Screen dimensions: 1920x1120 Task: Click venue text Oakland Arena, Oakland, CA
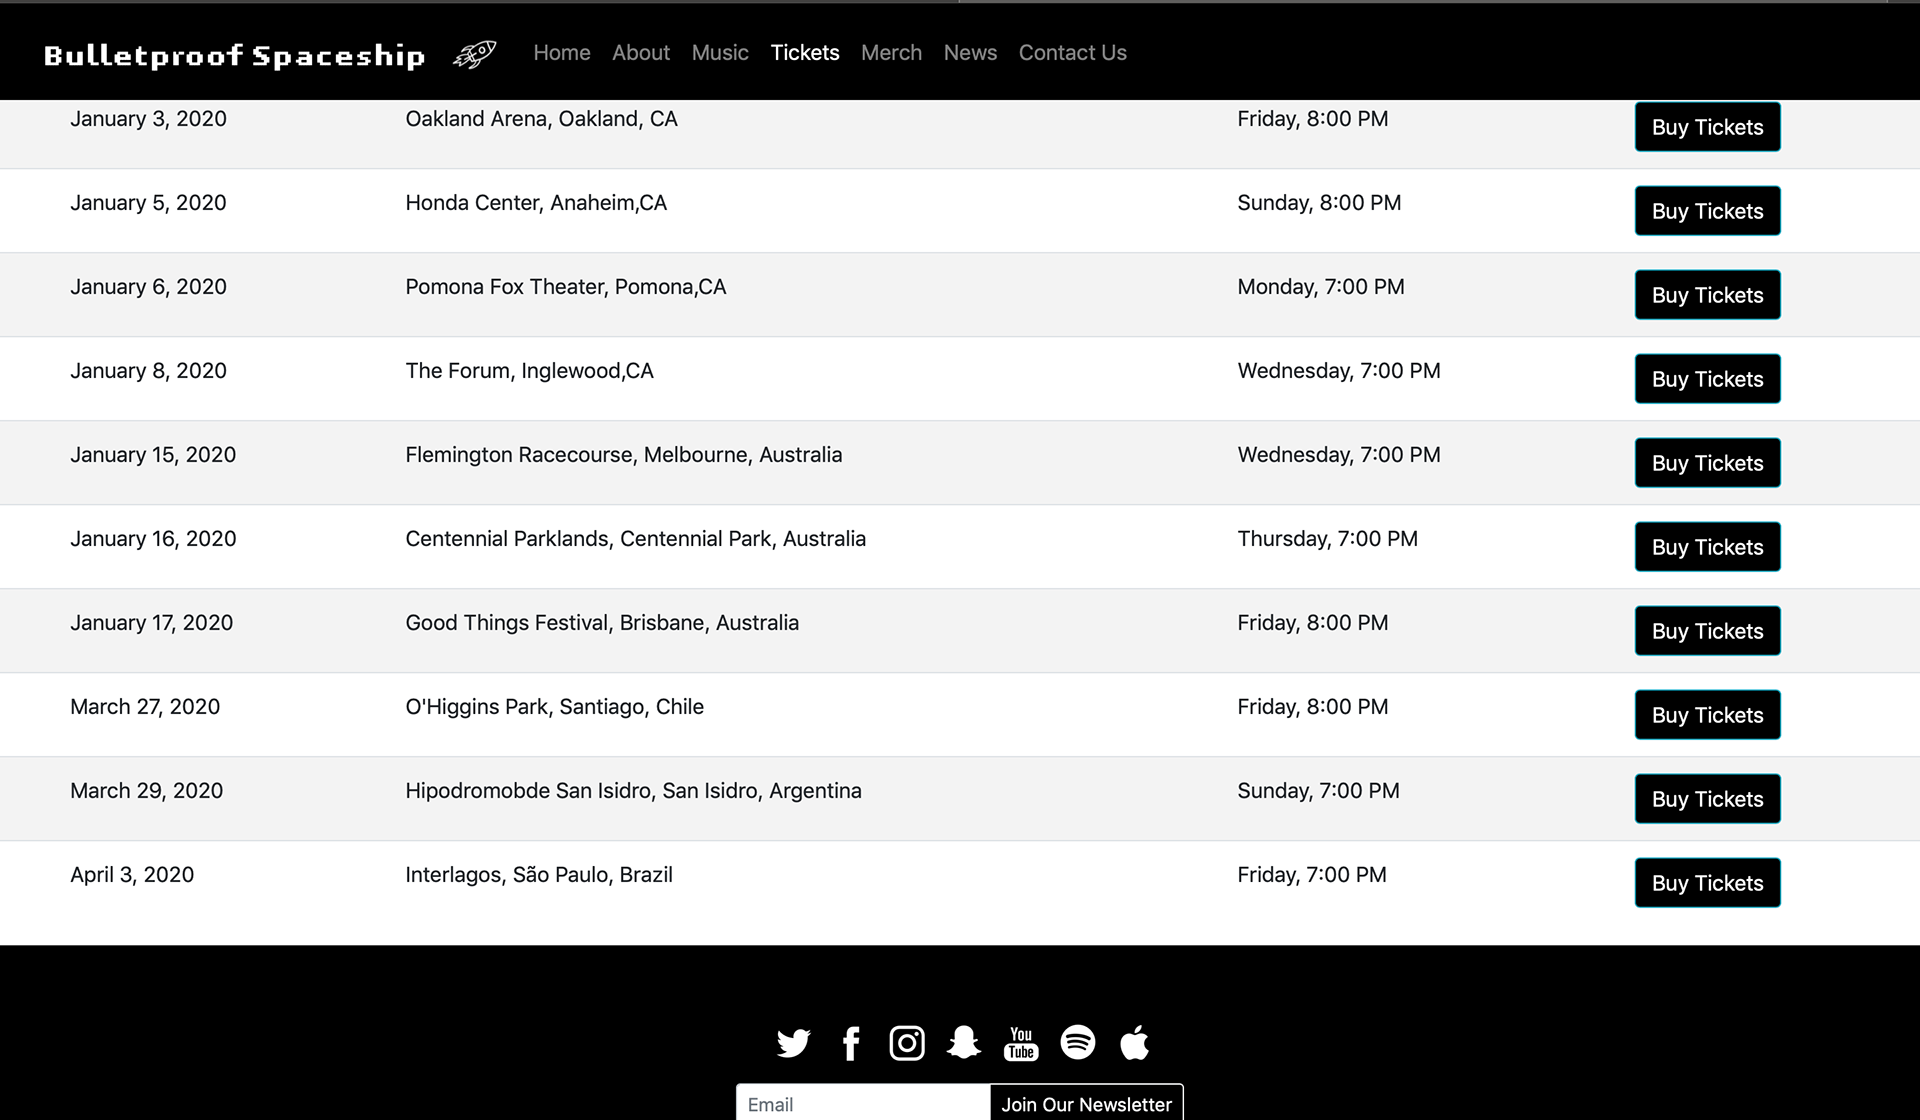coord(541,119)
